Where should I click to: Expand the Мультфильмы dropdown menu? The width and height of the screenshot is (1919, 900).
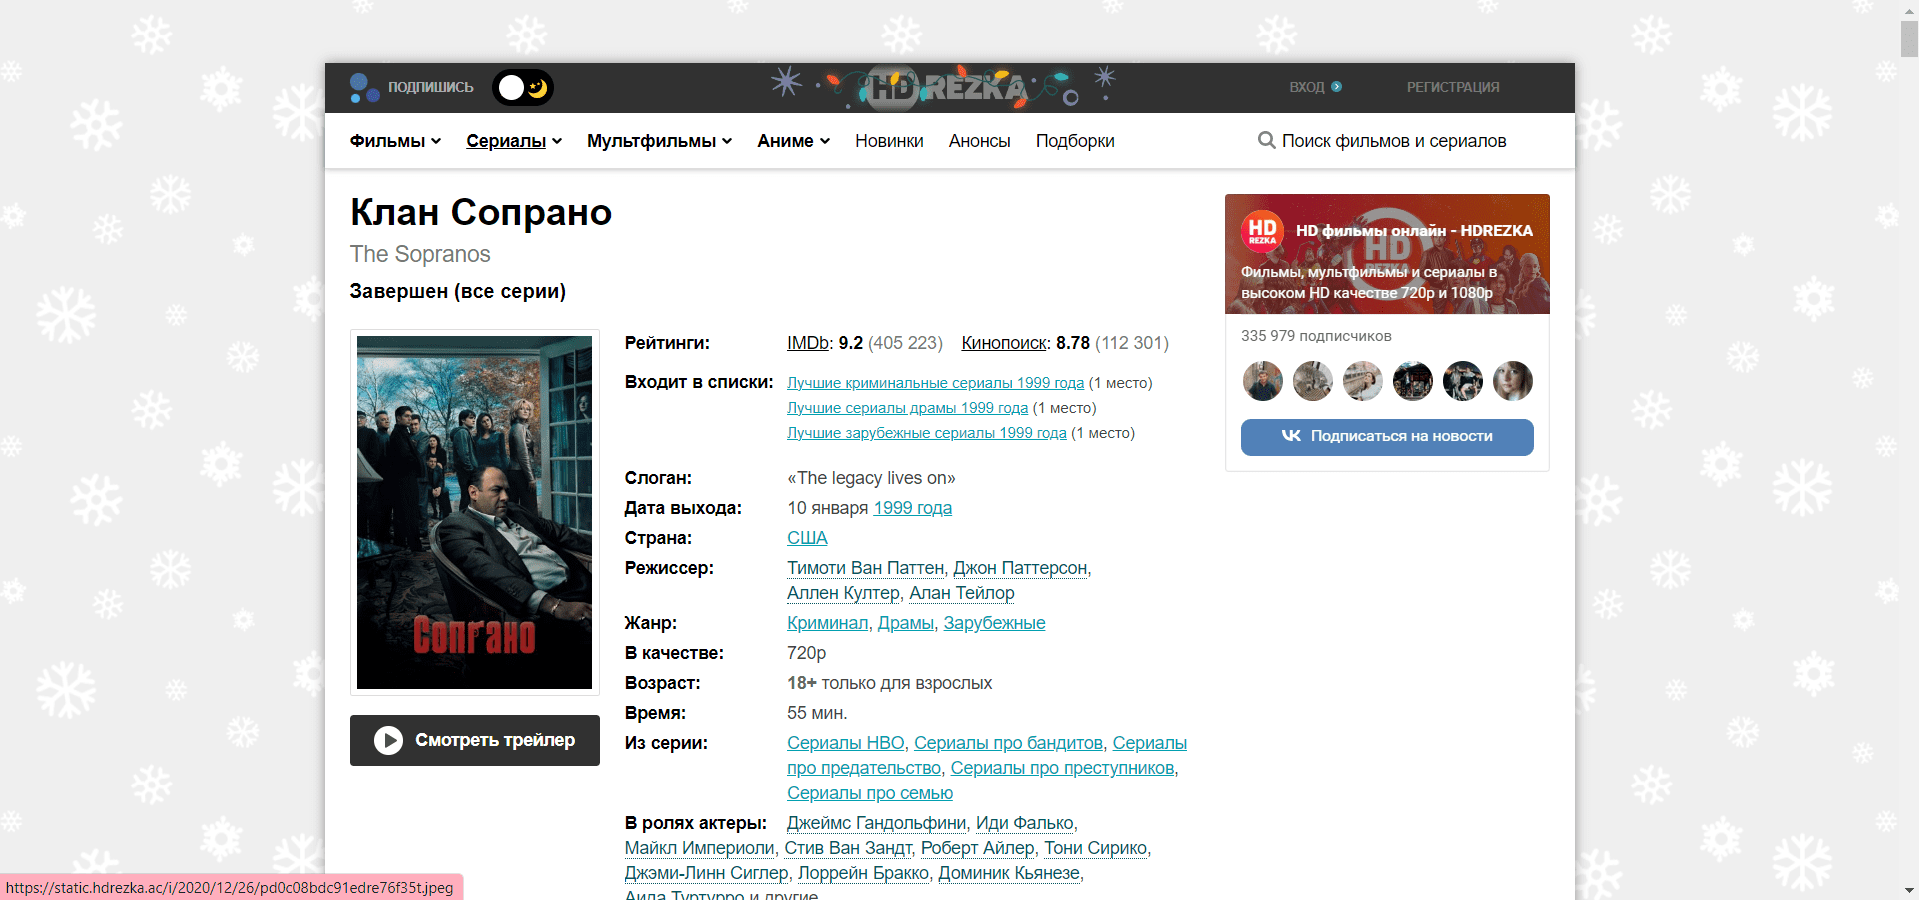click(x=660, y=141)
